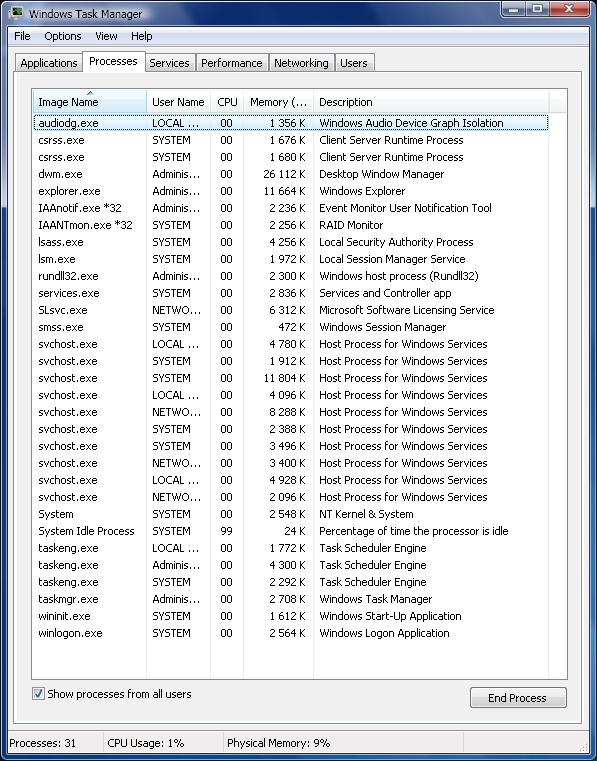
Task: Close the Task Manager window
Action: [x=569, y=9]
